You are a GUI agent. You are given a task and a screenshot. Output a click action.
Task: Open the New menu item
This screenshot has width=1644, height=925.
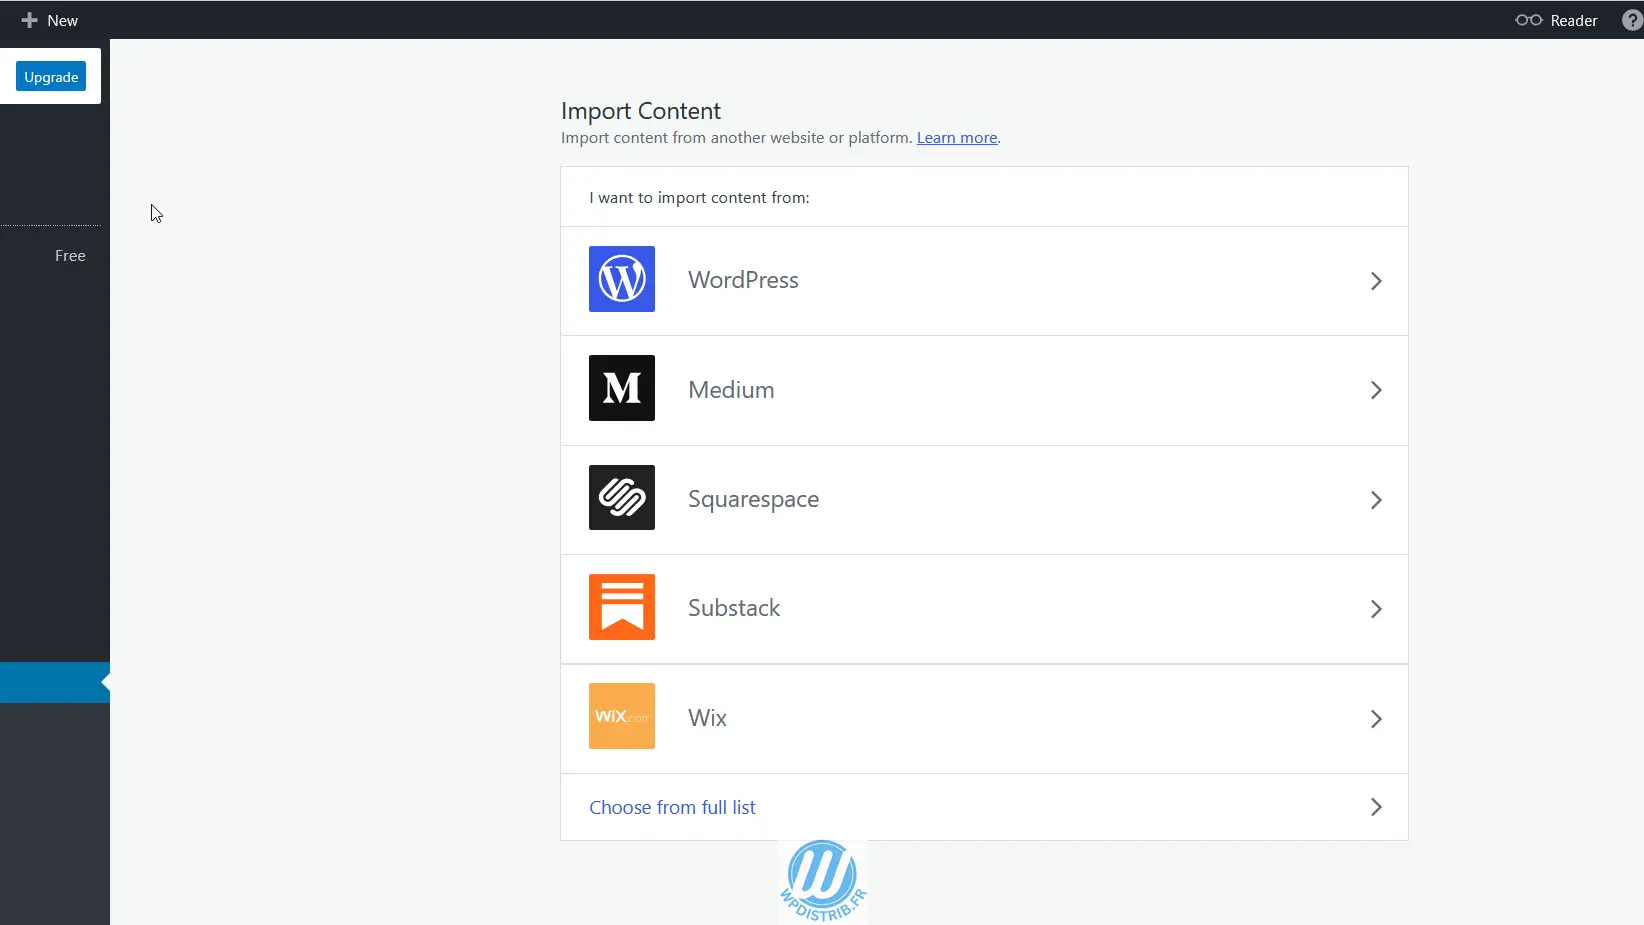[49, 20]
